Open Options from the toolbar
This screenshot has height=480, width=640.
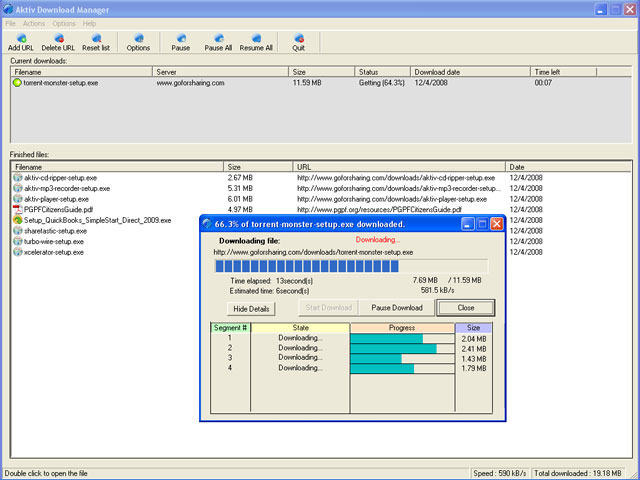point(138,42)
